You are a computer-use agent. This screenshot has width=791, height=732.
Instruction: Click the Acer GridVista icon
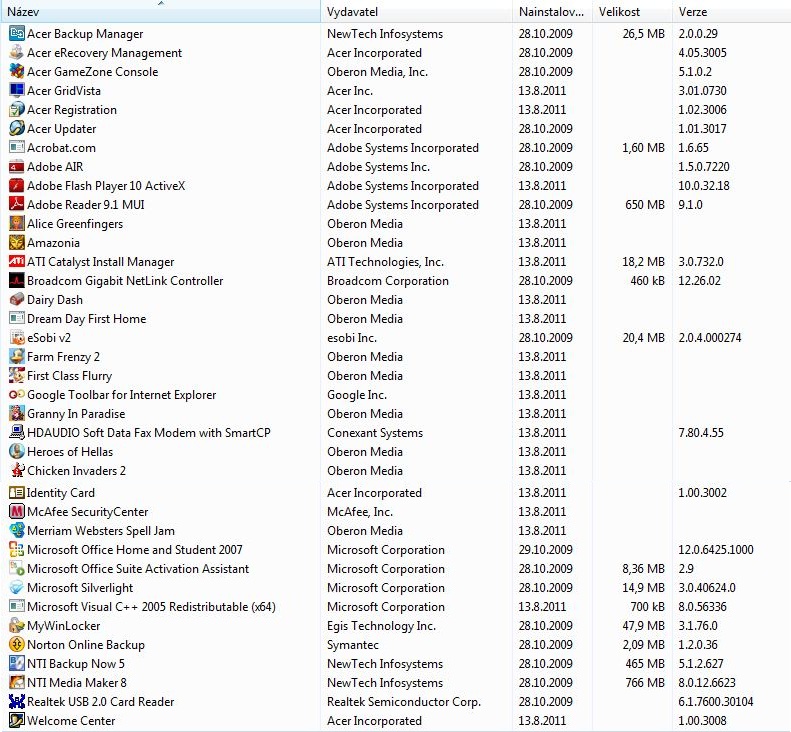(x=17, y=90)
